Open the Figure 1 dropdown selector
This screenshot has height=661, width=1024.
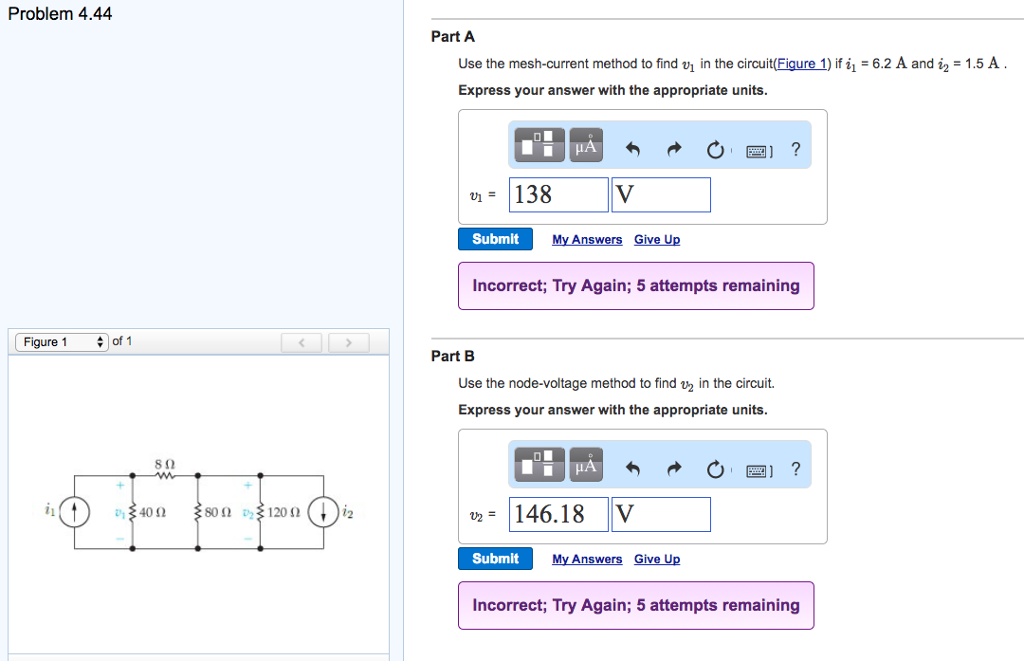[x=59, y=340]
